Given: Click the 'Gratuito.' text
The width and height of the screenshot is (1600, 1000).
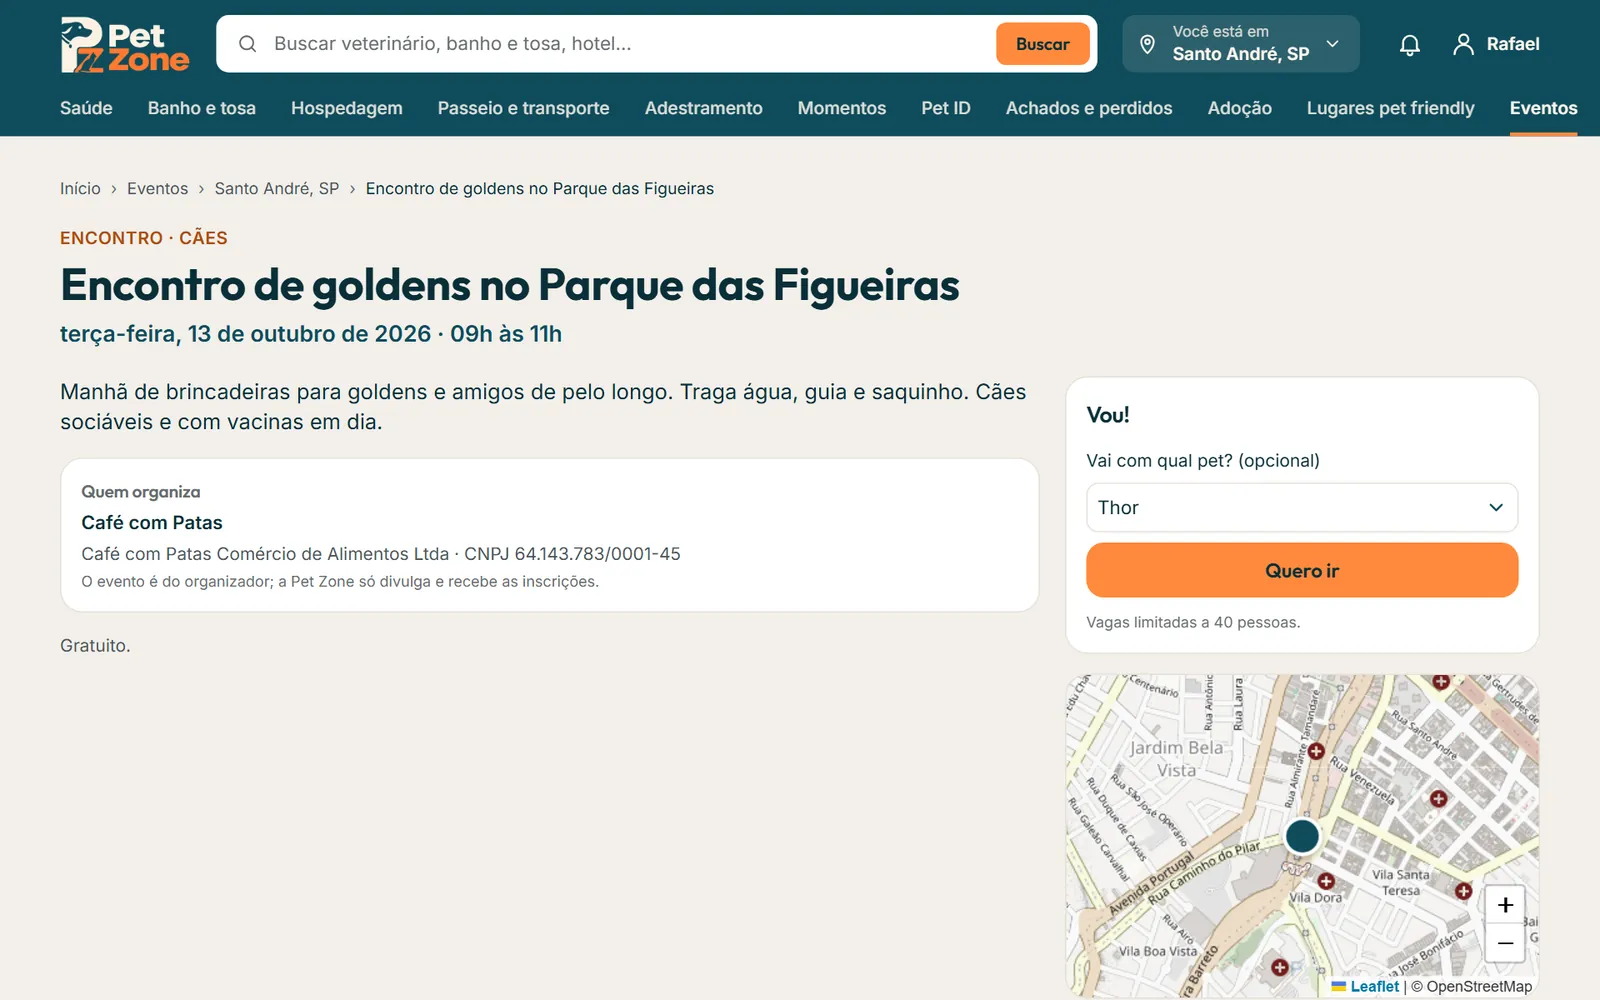Looking at the screenshot, I should [95, 646].
